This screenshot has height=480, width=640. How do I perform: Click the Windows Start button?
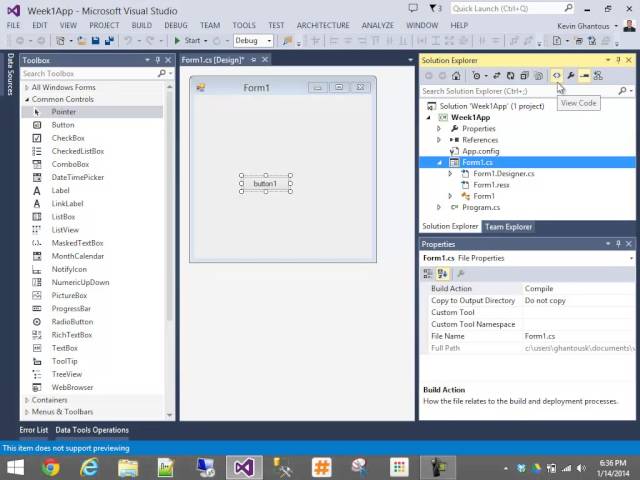16,467
